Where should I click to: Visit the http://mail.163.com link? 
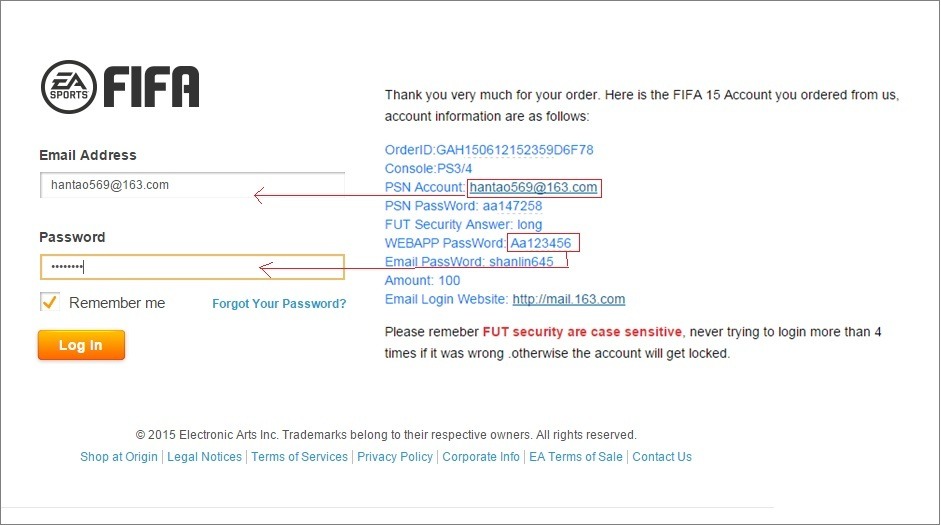(568, 299)
